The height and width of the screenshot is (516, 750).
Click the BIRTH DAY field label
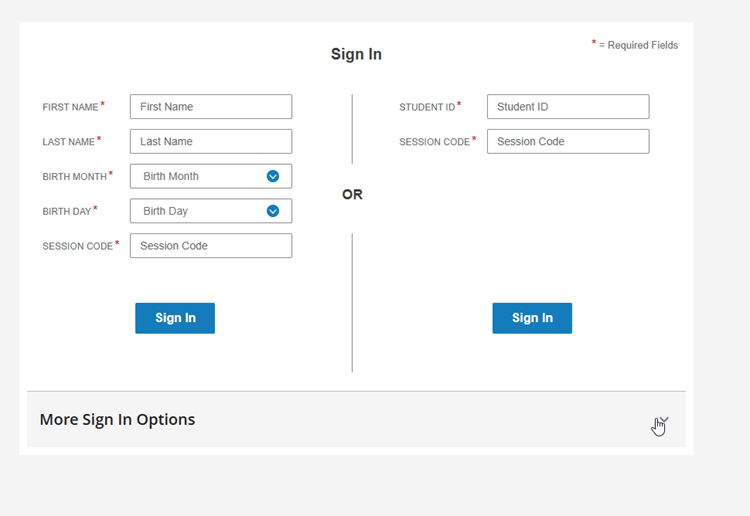tap(67, 212)
